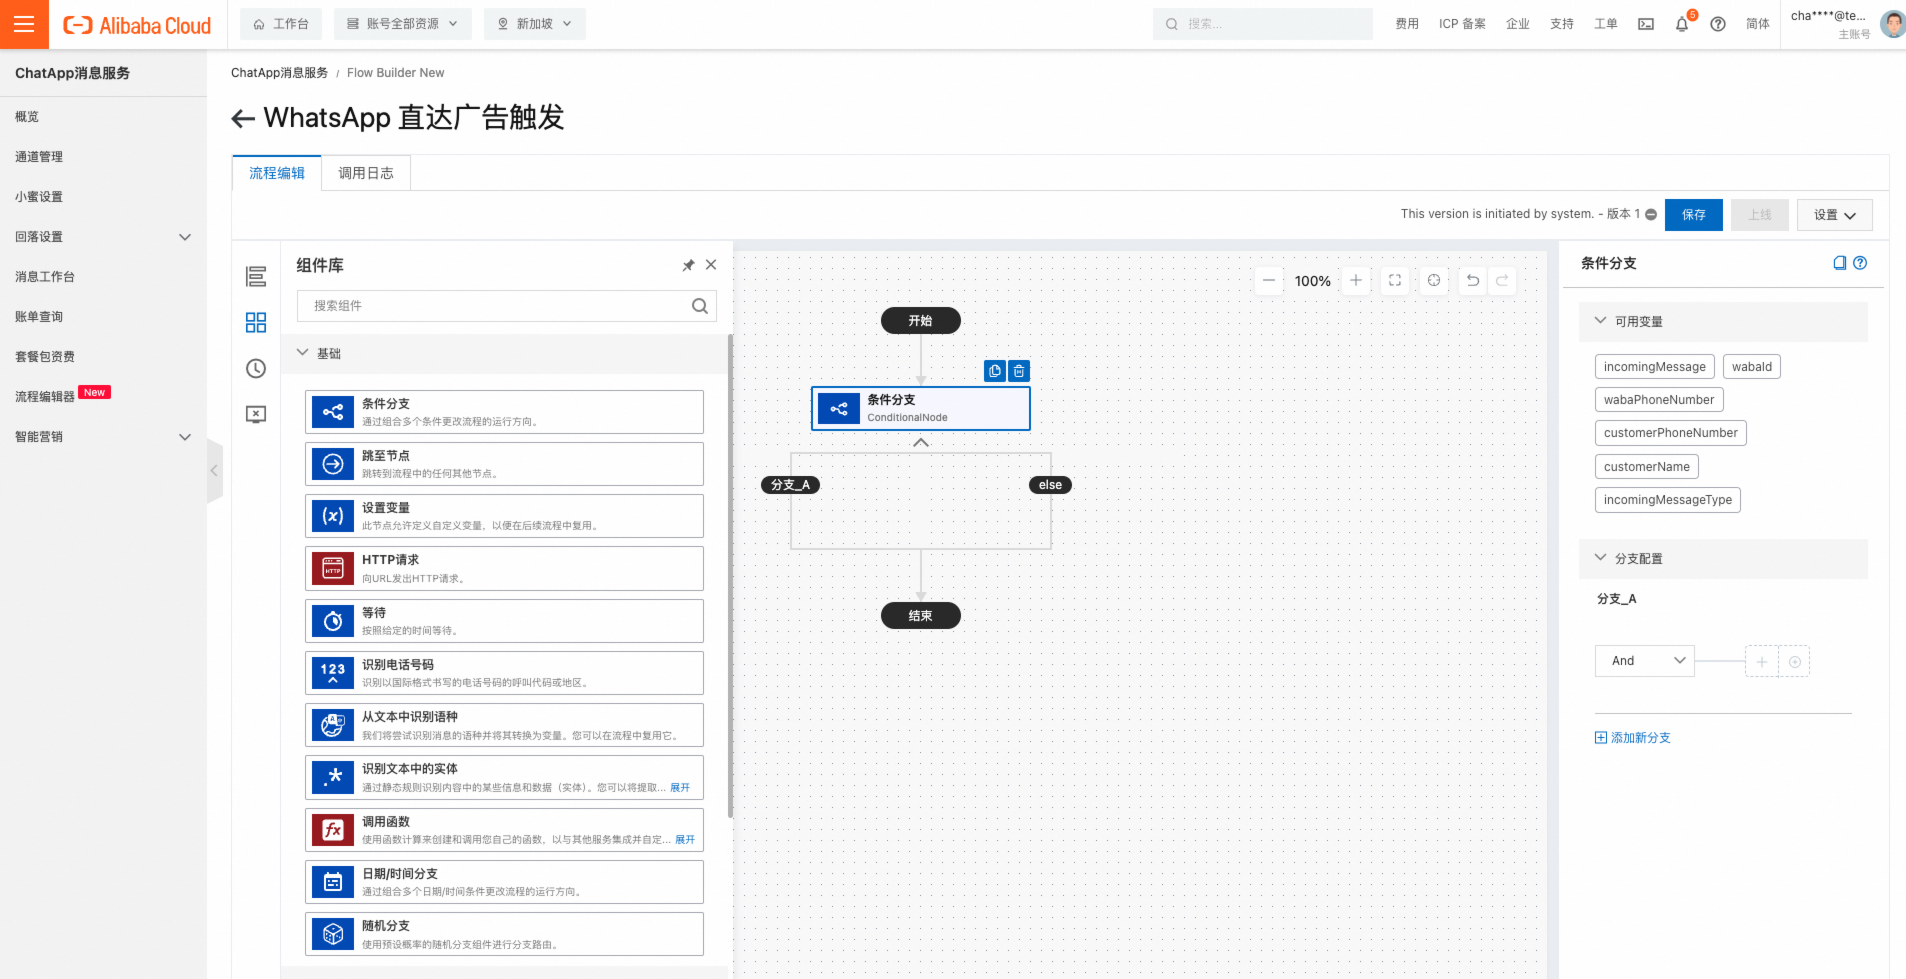1906x979 pixels.
Task: Open the 新加坡 region dropdown
Action: (535, 24)
